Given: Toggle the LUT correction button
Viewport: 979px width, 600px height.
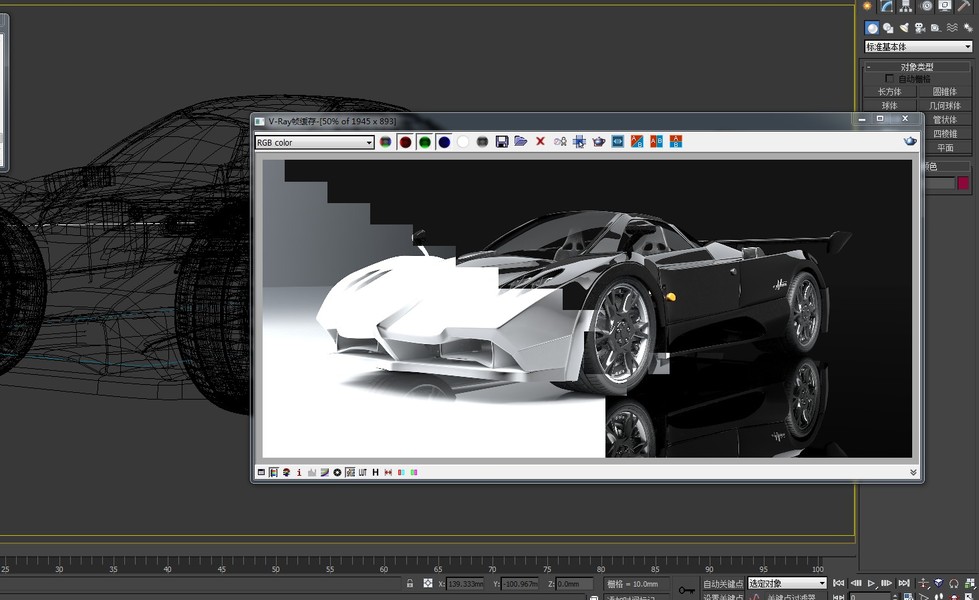Looking at the screenshot, I should [362, 473].
